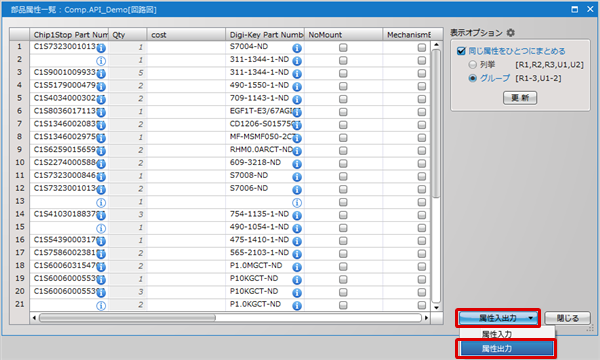Click the horizontal scrollbar right arrow
Viewport: 600px width, 360px height.
[x=426, y=318]
